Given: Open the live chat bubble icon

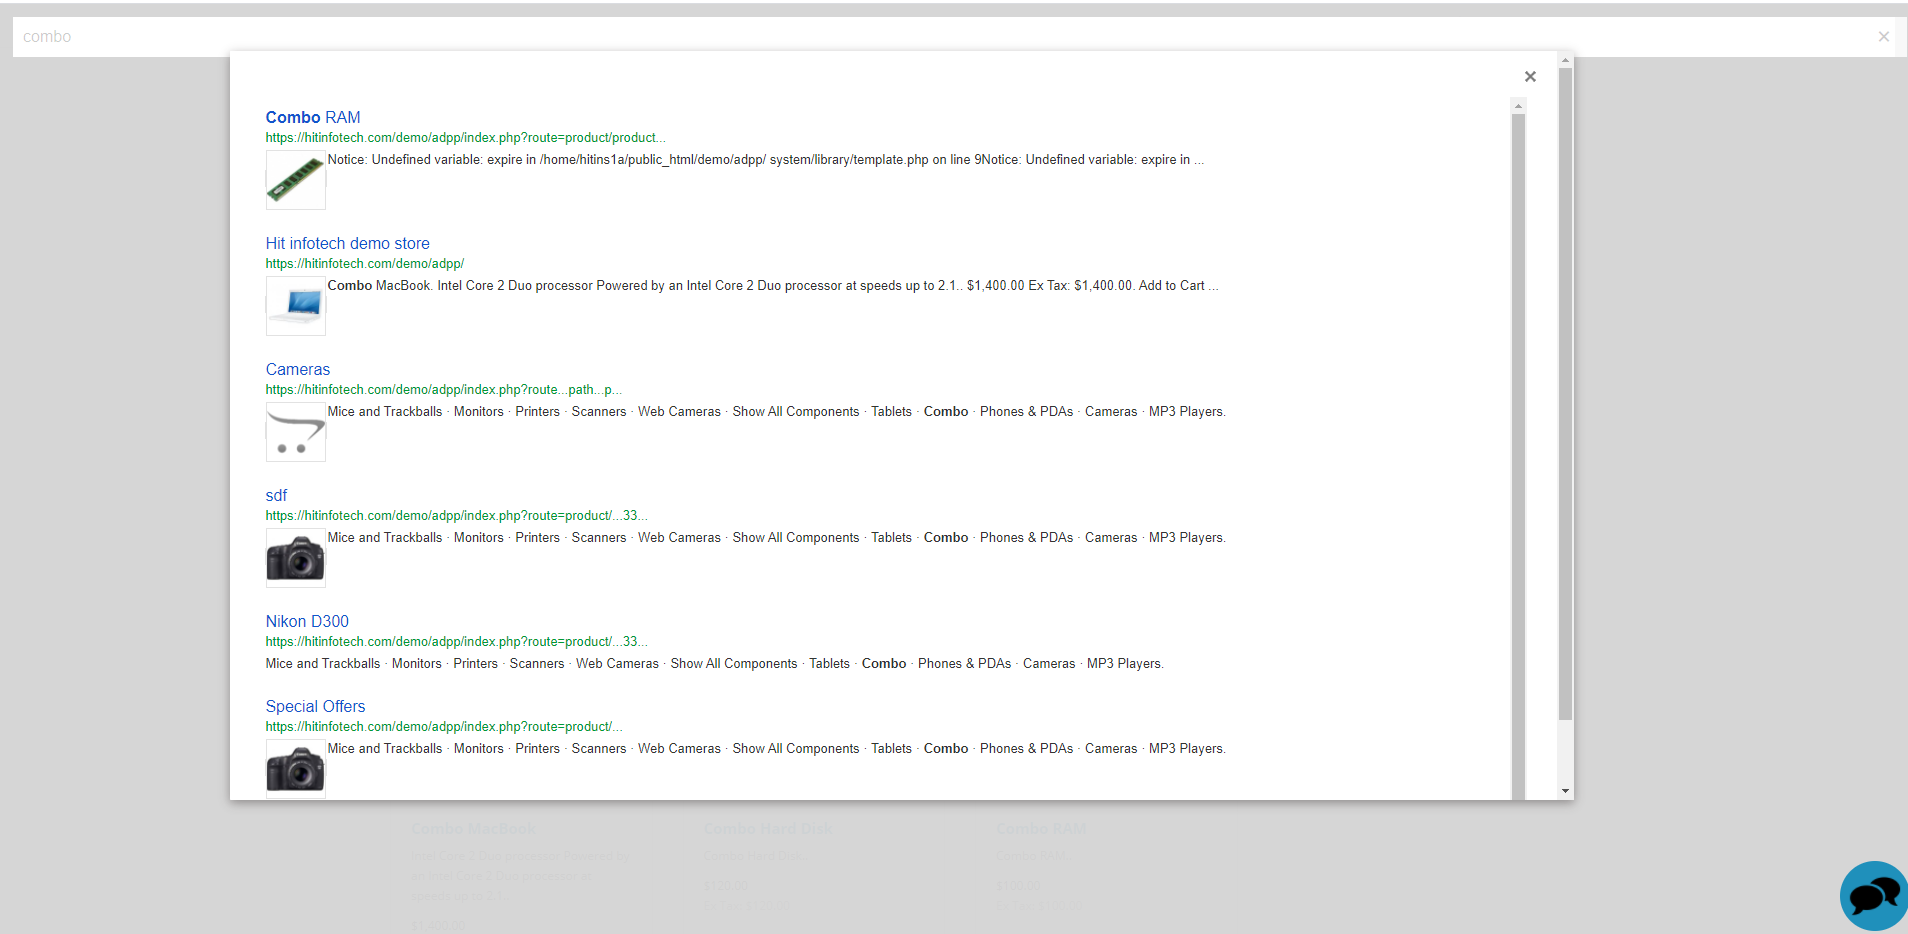Looking at the screenshot, I should point(1873,895).
